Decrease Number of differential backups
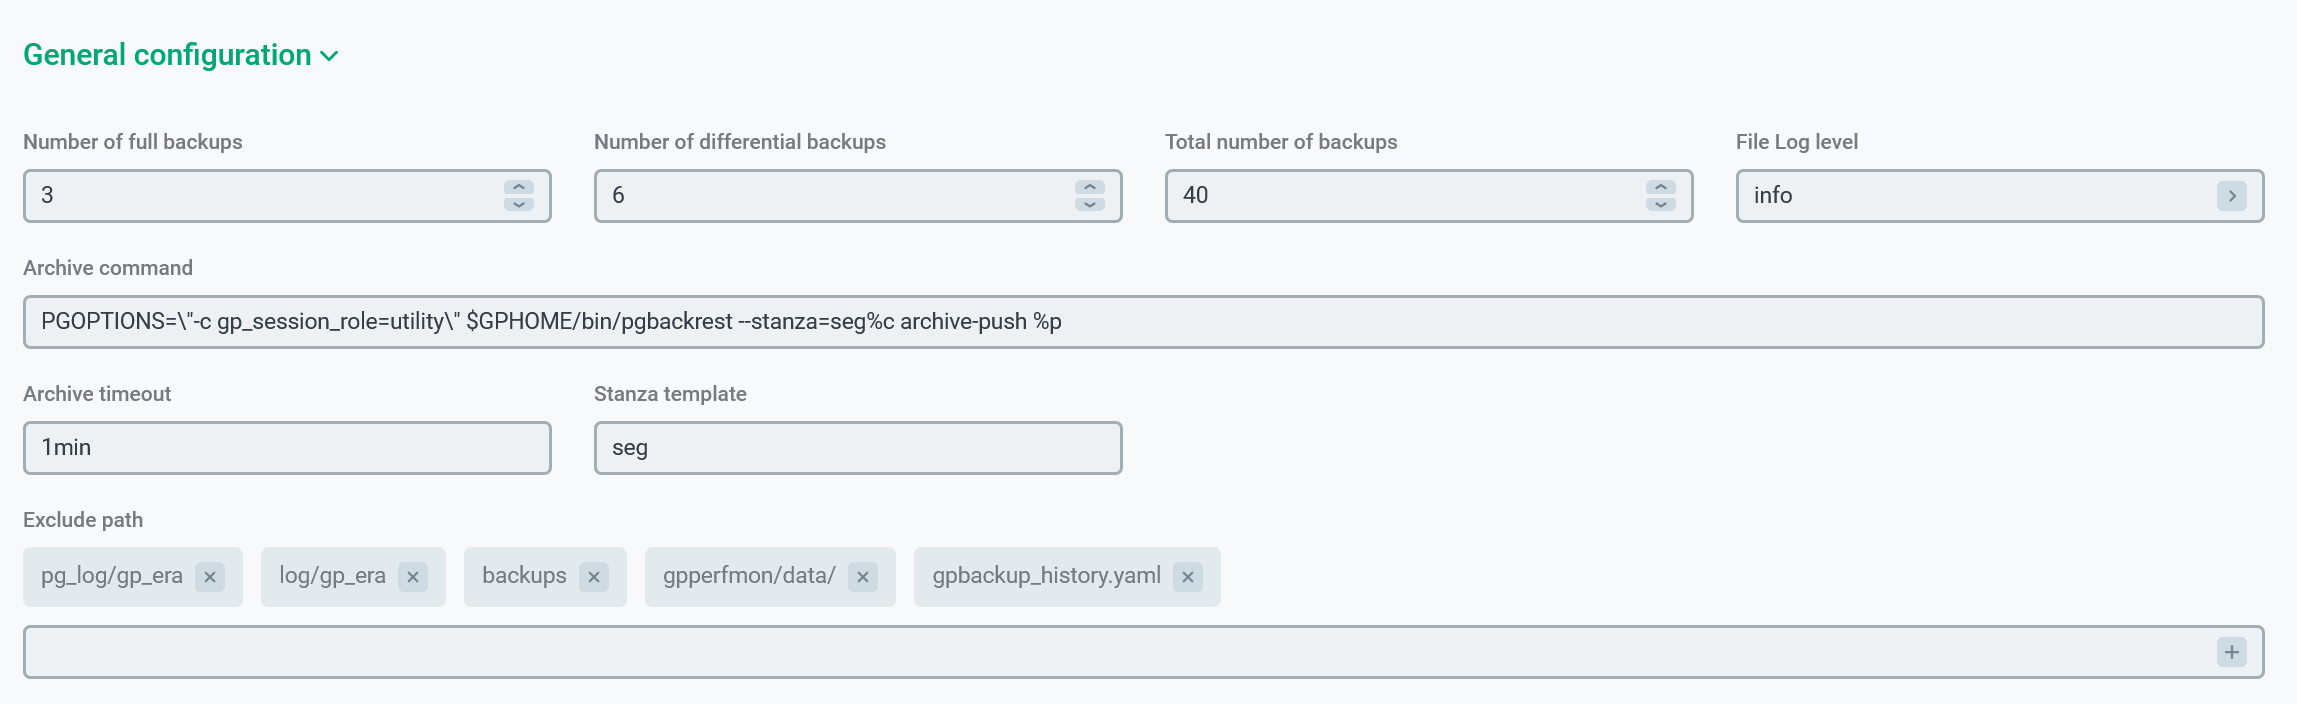The width and height of the screenshot is (2297, 704). (1090, 204)
